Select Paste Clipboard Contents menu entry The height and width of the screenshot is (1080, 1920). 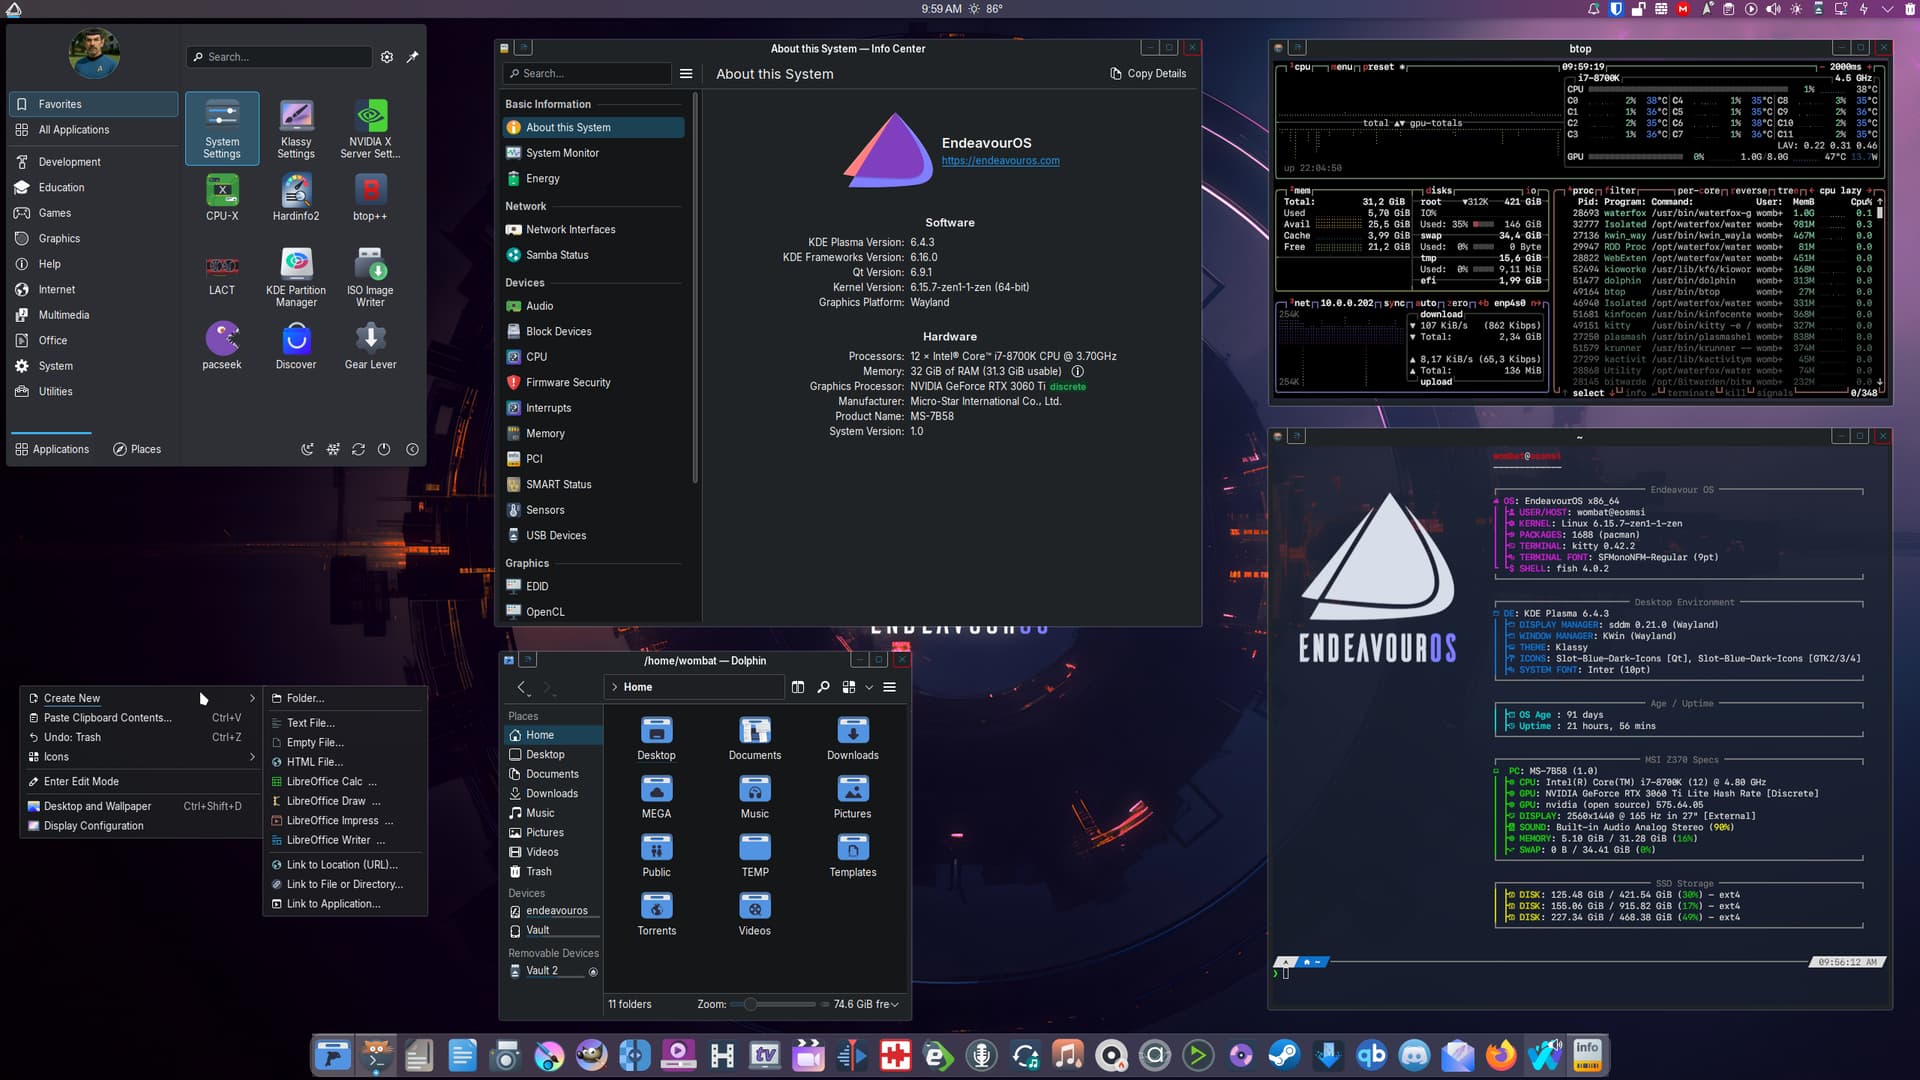point(141,718)
